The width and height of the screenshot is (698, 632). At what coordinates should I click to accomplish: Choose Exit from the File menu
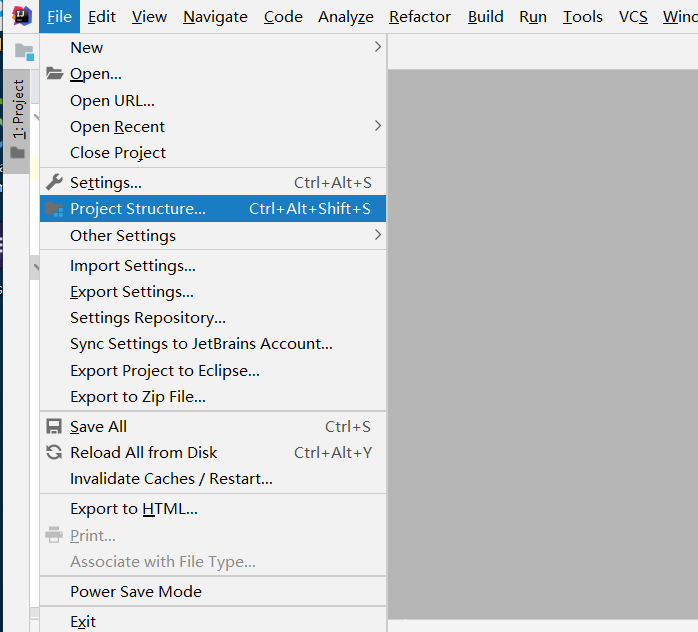coord(213,621)
